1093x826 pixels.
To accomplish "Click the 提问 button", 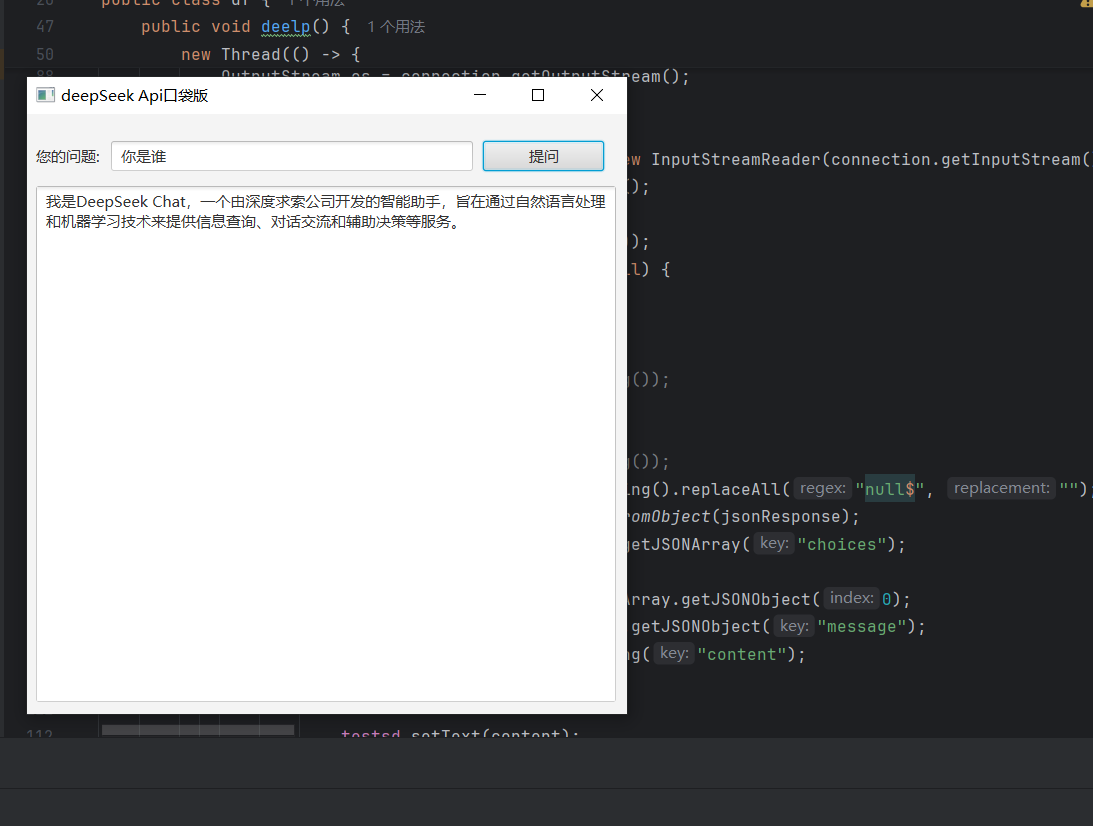I will (x=543, y=156).
